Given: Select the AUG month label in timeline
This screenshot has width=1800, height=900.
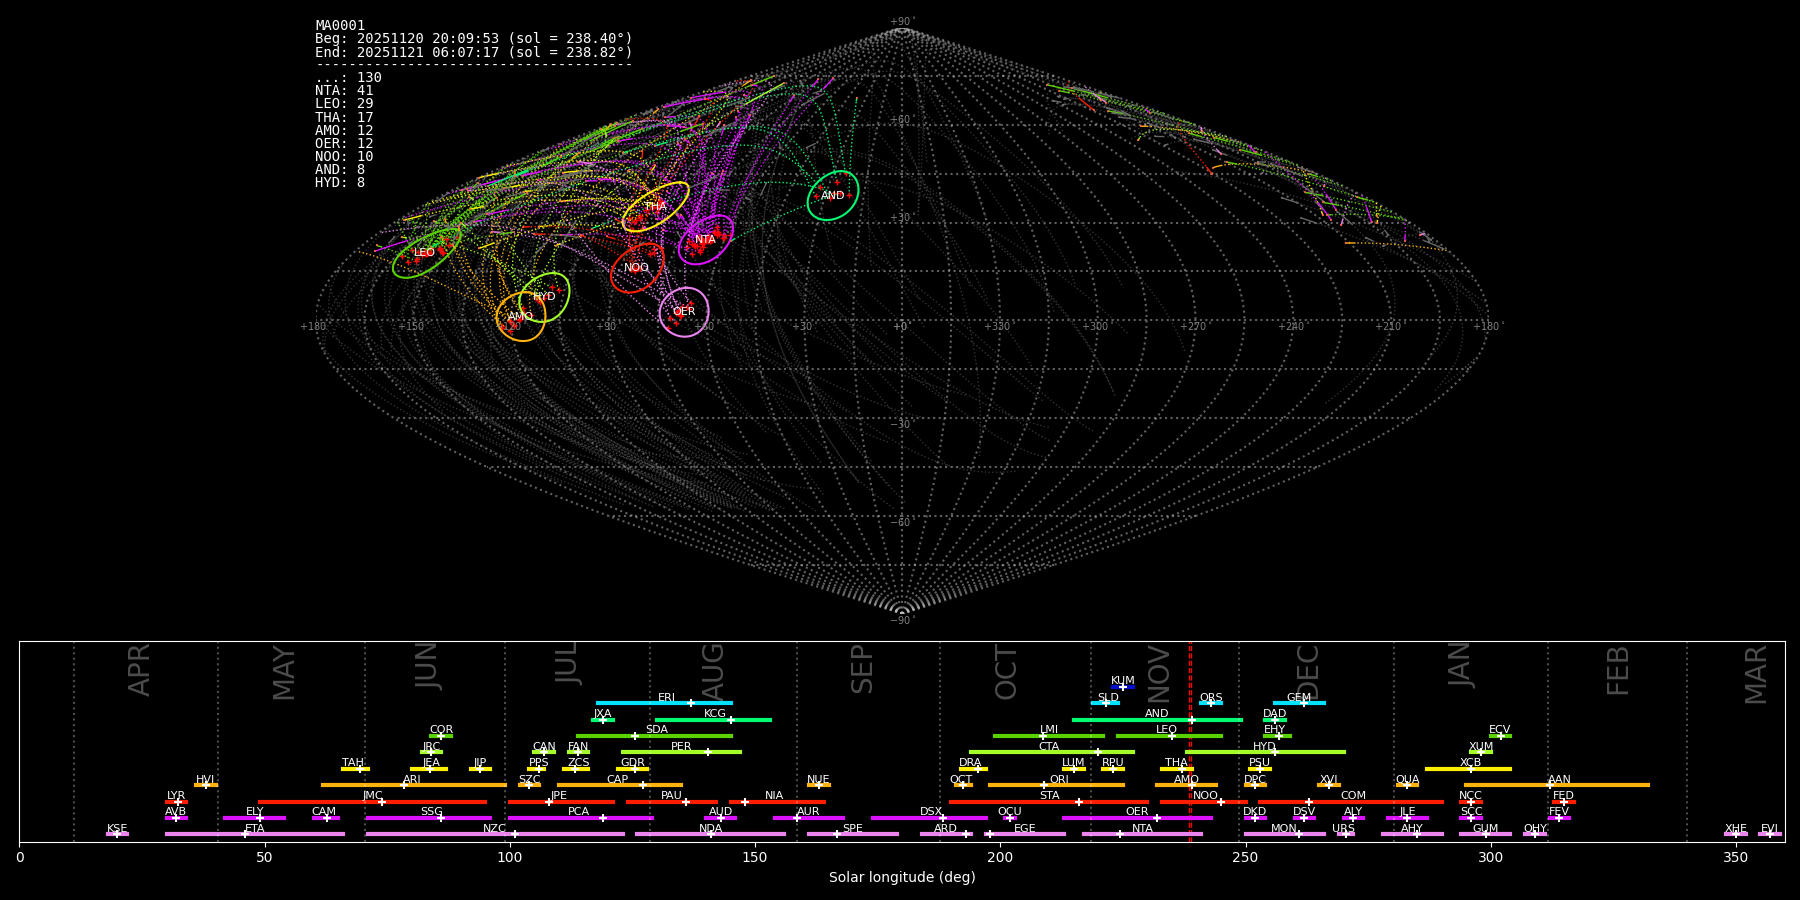Looking at the screenshot, I should click(x=713, y=673).
